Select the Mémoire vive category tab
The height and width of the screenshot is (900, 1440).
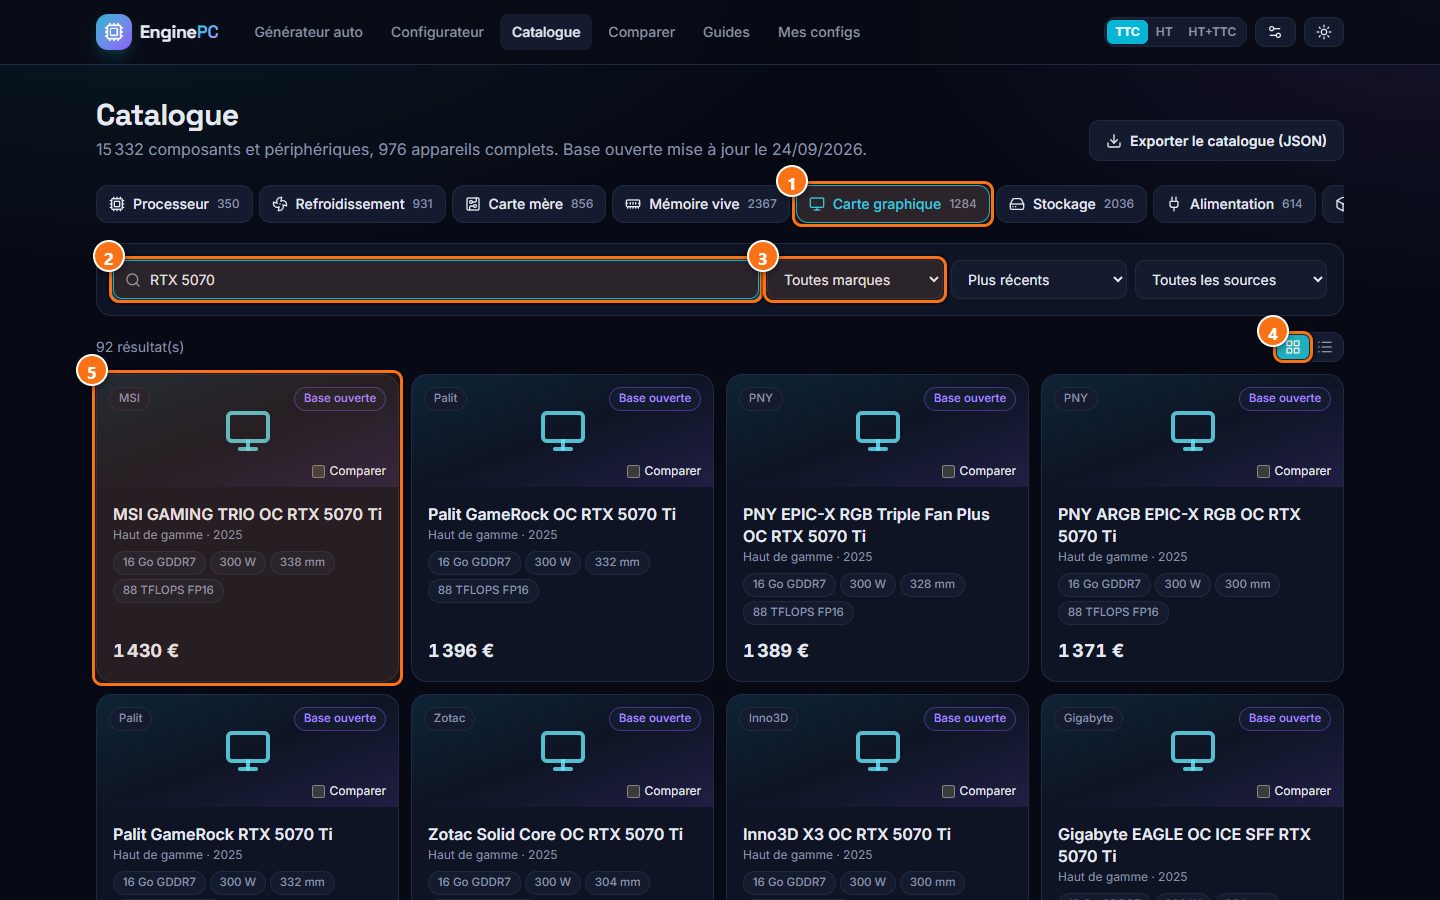tap(701, 204)
